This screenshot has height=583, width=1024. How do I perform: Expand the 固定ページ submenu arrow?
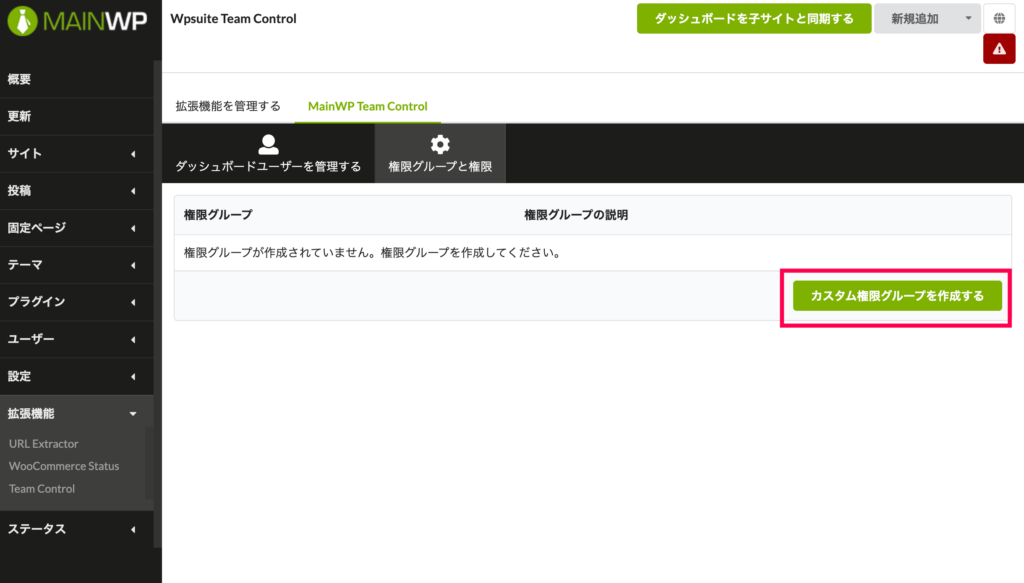click(x=133, y=228)
